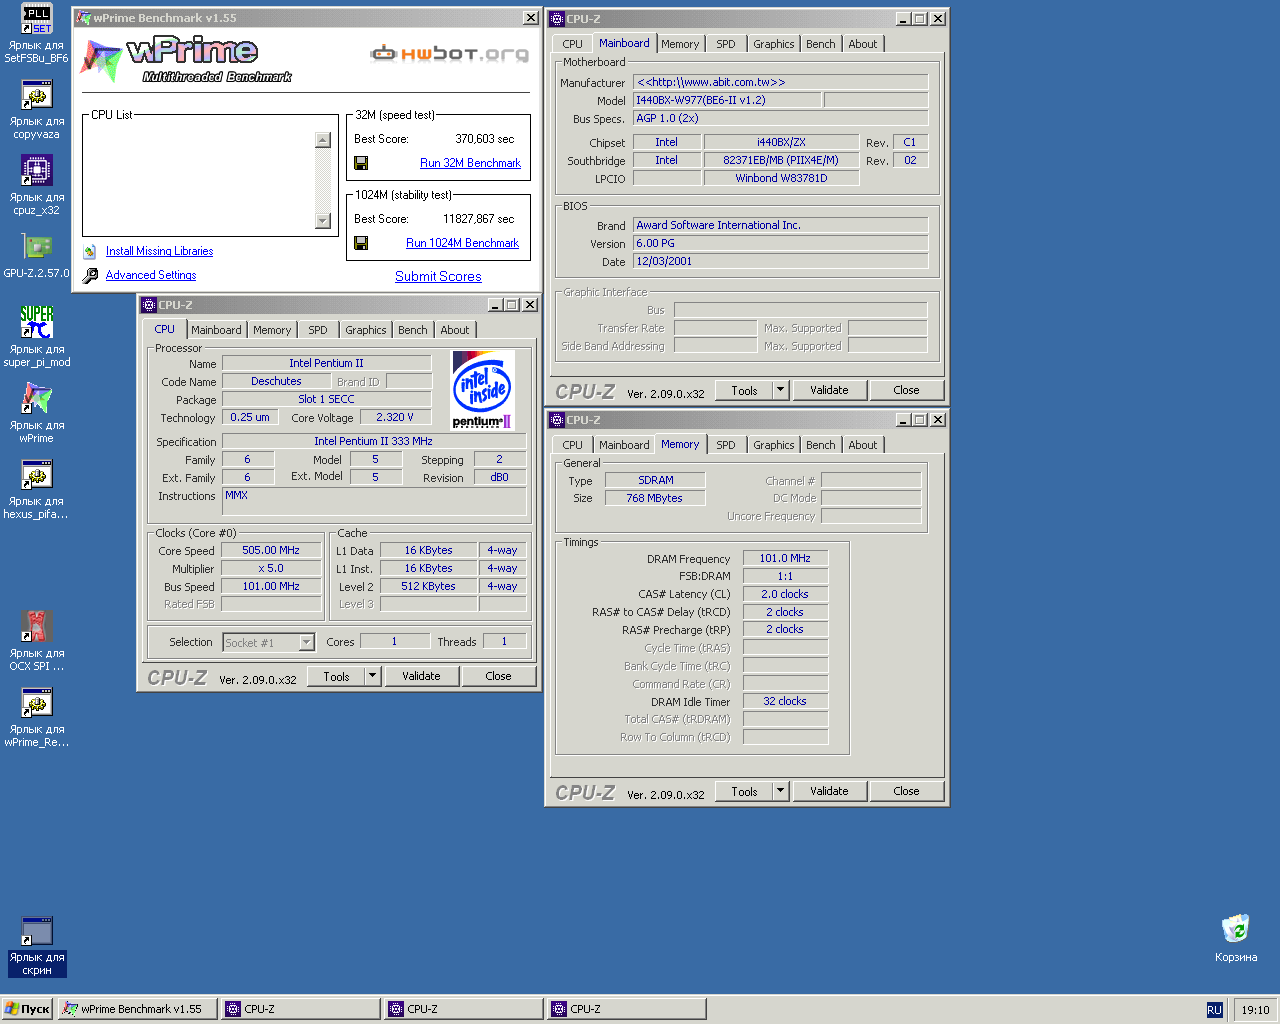This screenshot has height=1024, width=1280.
Task: Click Close in the Memory window
Action: click(x=906, y=791)
